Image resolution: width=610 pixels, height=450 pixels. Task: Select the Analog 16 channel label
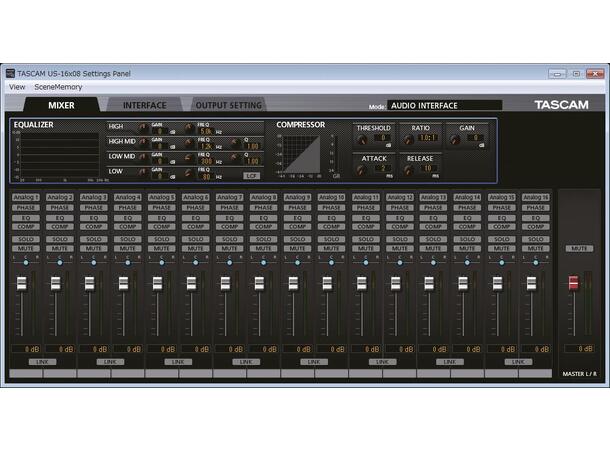pyautogui.click(x=535, y=198)
